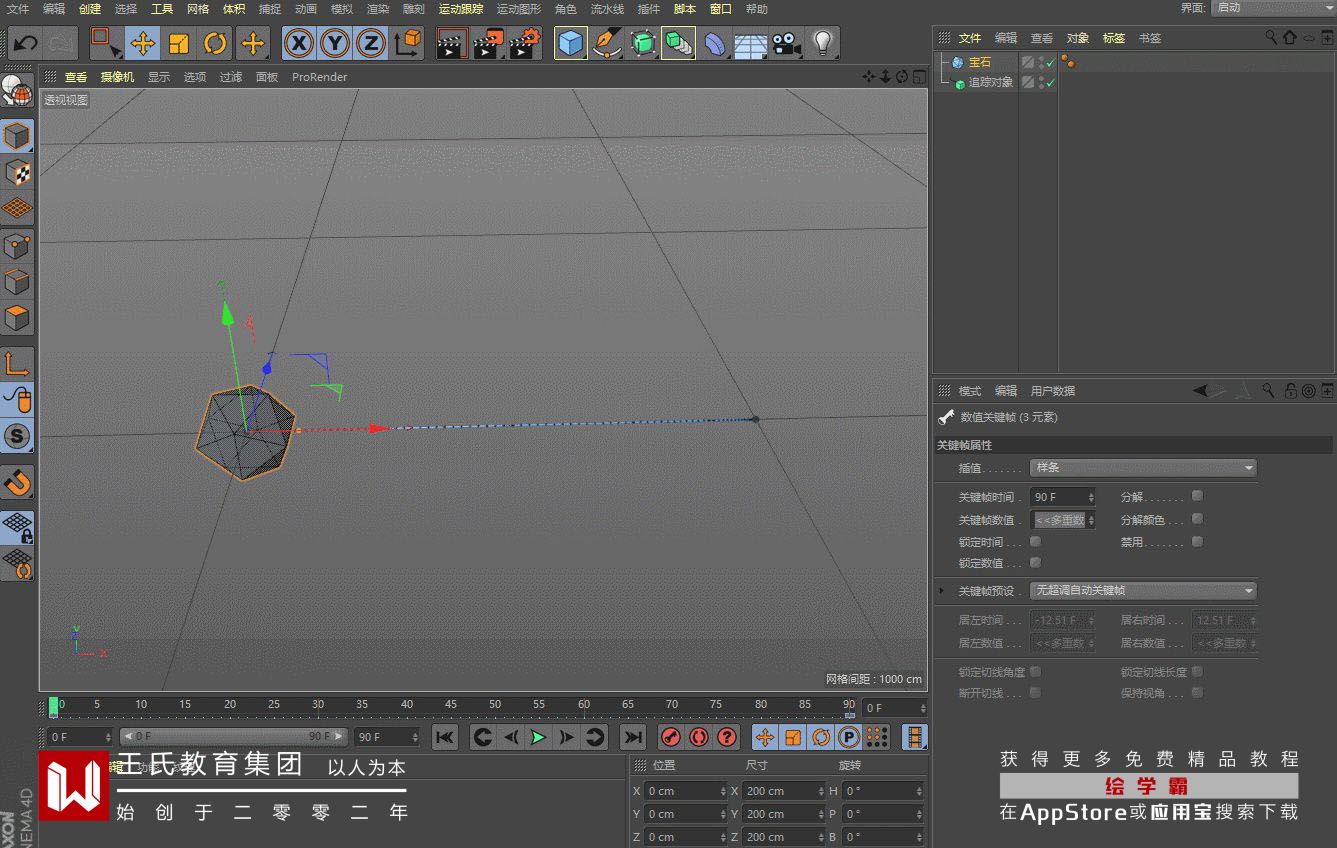This screenshot has height=848, width=1337.
Task: Click the Undo arrow icon
Action: 25,43
